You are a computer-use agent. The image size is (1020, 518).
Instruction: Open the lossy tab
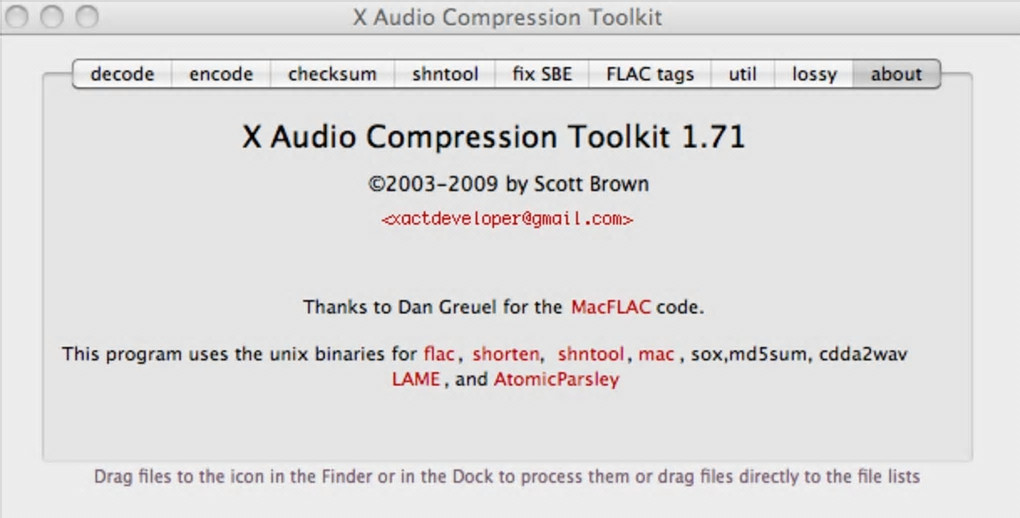814,74
